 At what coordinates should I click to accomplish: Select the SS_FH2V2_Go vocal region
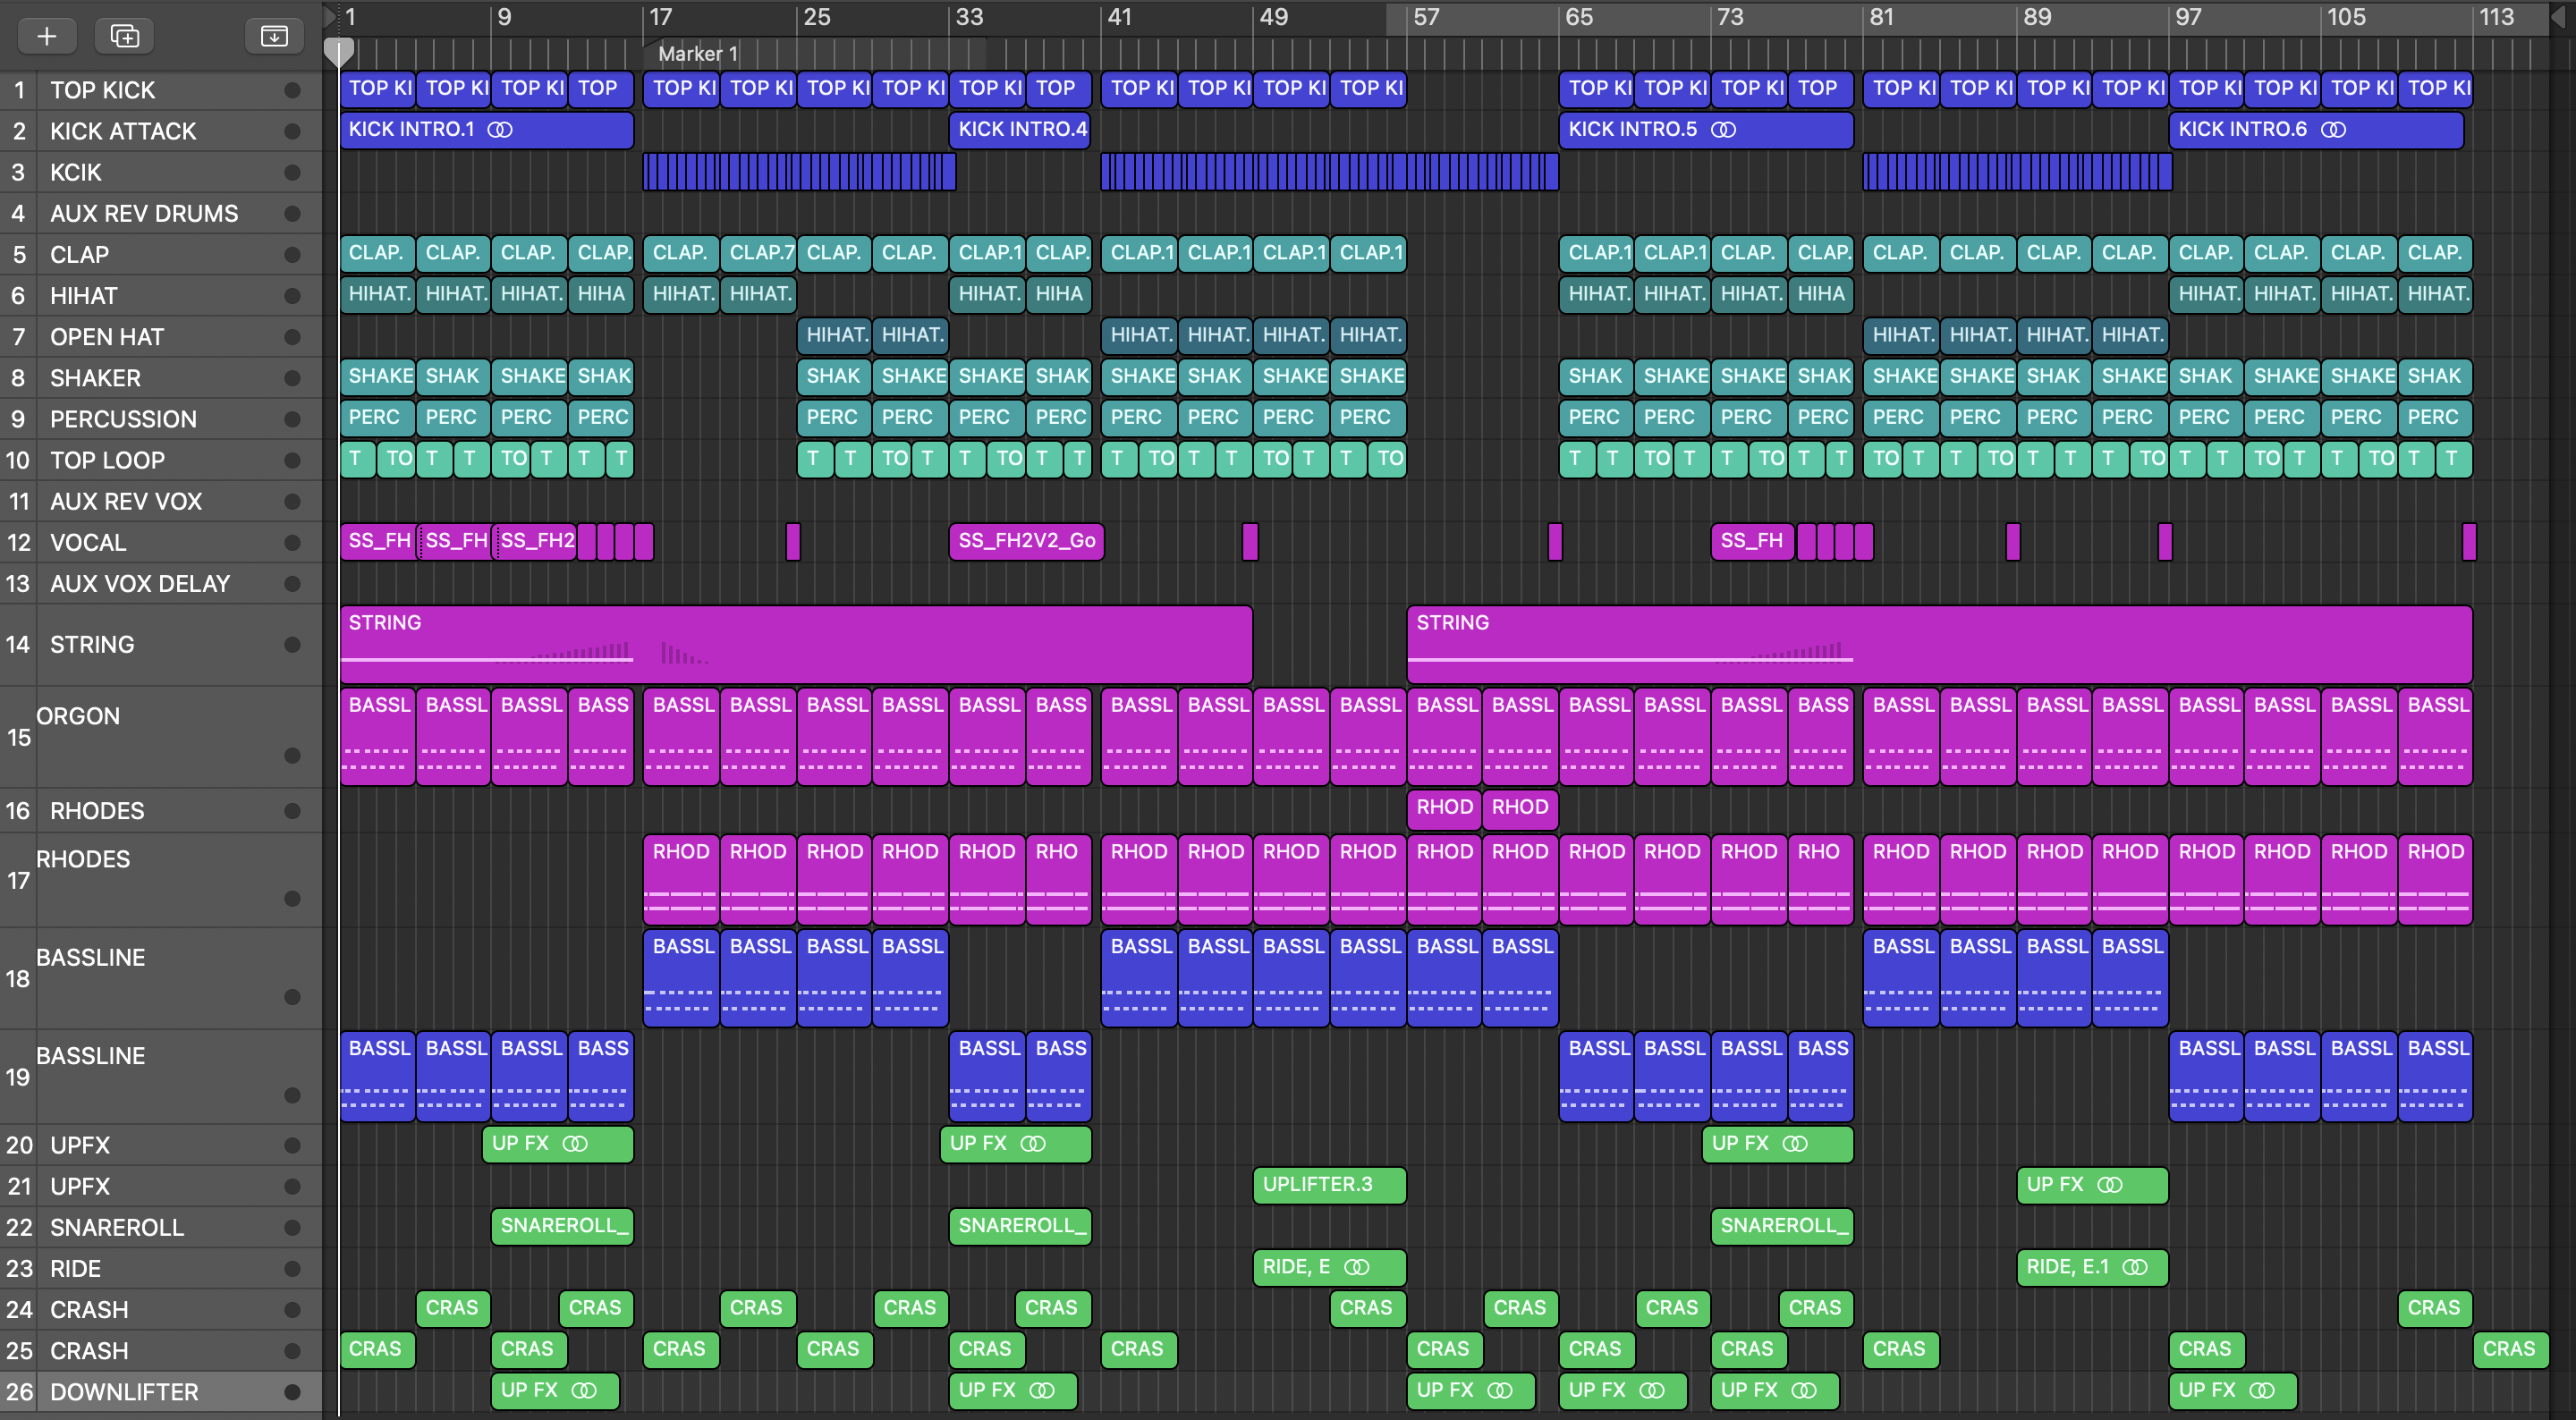(x=1026, y=541)
